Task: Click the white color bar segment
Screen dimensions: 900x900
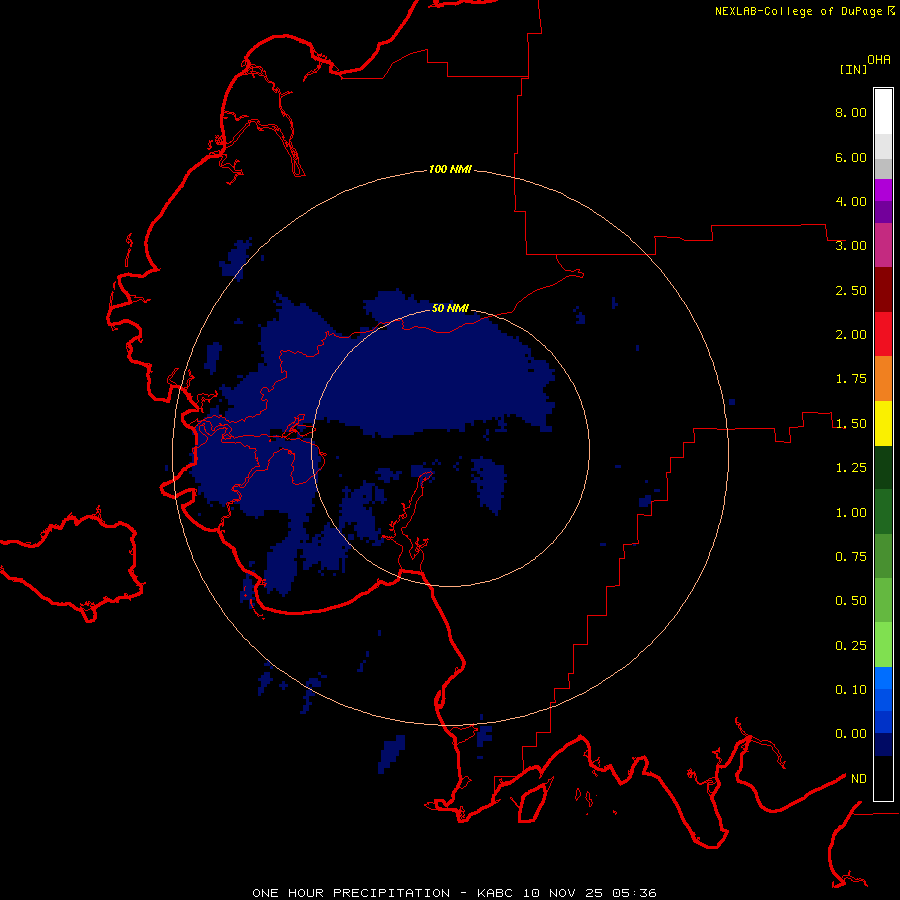Action: (883, 111)
